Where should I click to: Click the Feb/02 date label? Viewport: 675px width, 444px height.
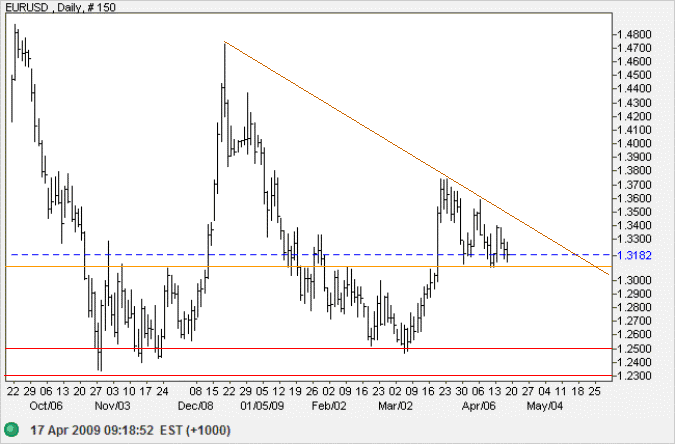(329, 406)
